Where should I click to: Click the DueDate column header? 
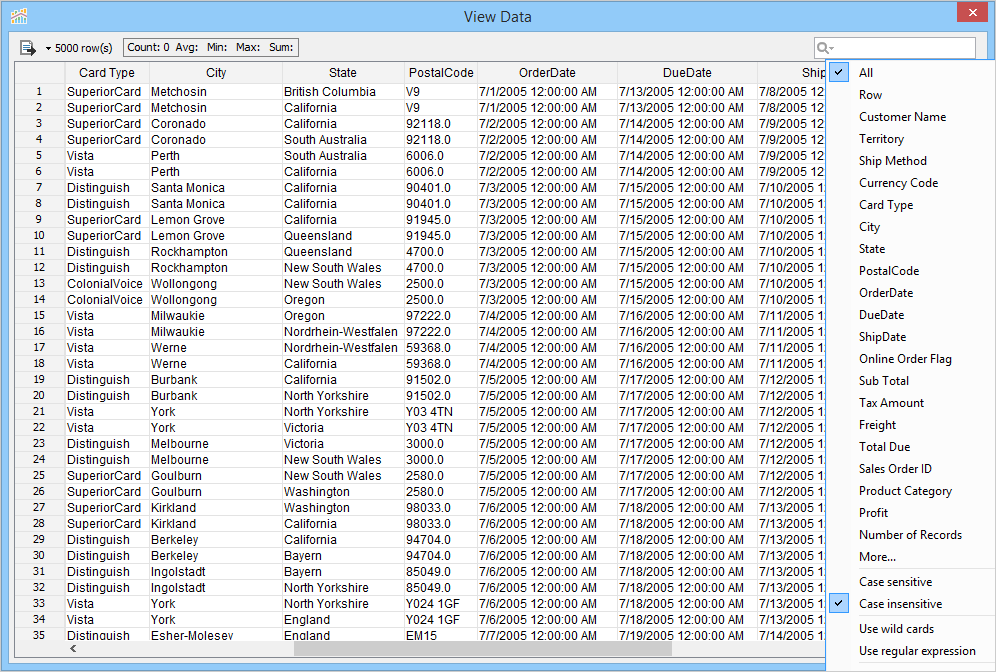(x=687, y=72)
